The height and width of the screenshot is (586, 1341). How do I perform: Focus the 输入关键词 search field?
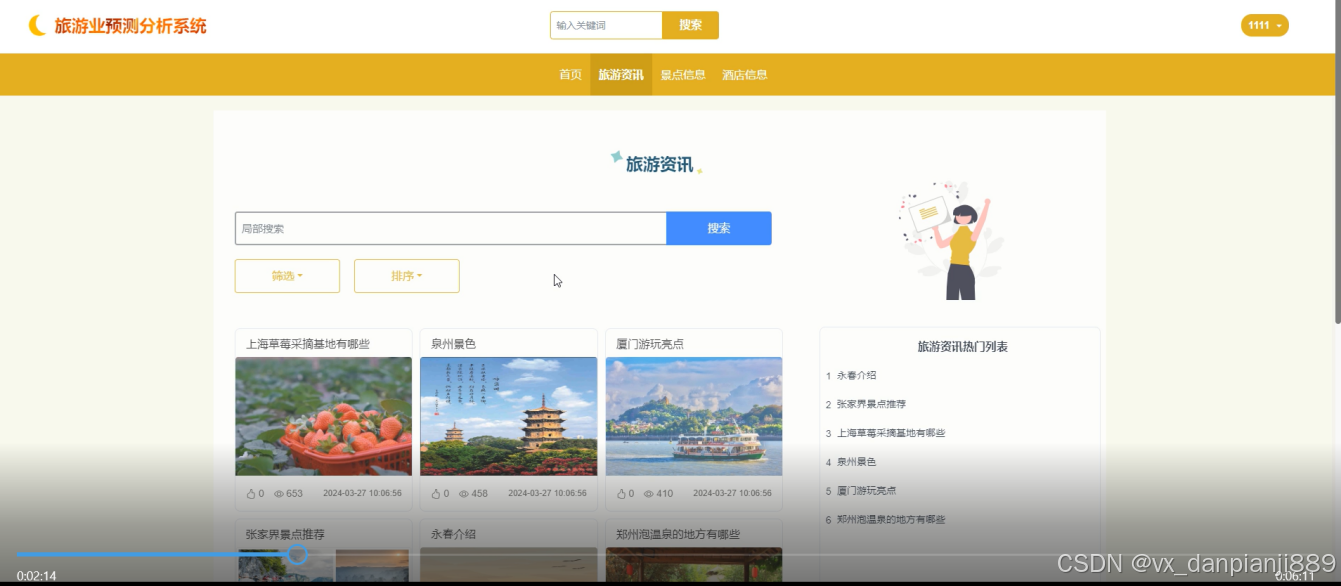click(x=606, y=25)
